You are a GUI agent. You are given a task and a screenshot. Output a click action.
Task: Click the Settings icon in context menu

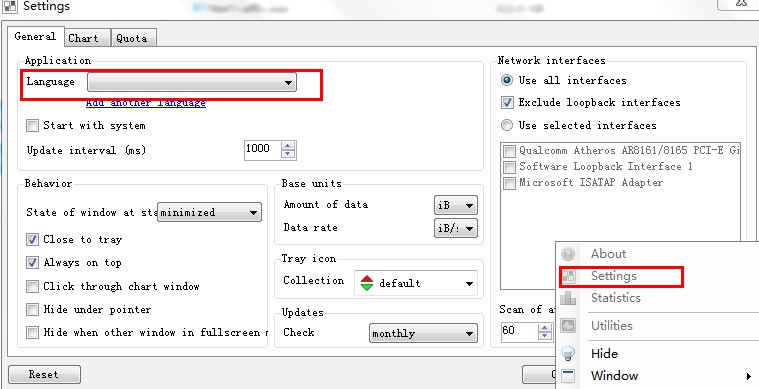click(568, 276)
